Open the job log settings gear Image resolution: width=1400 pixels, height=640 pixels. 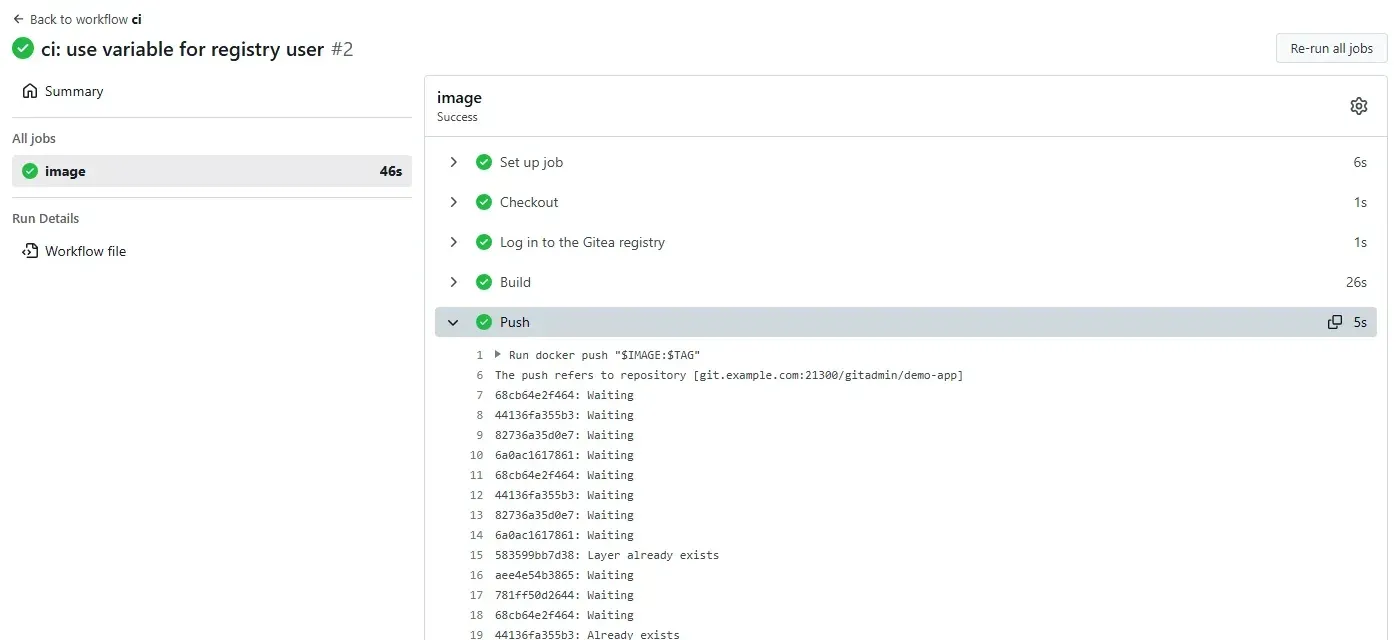[1358, 106]
